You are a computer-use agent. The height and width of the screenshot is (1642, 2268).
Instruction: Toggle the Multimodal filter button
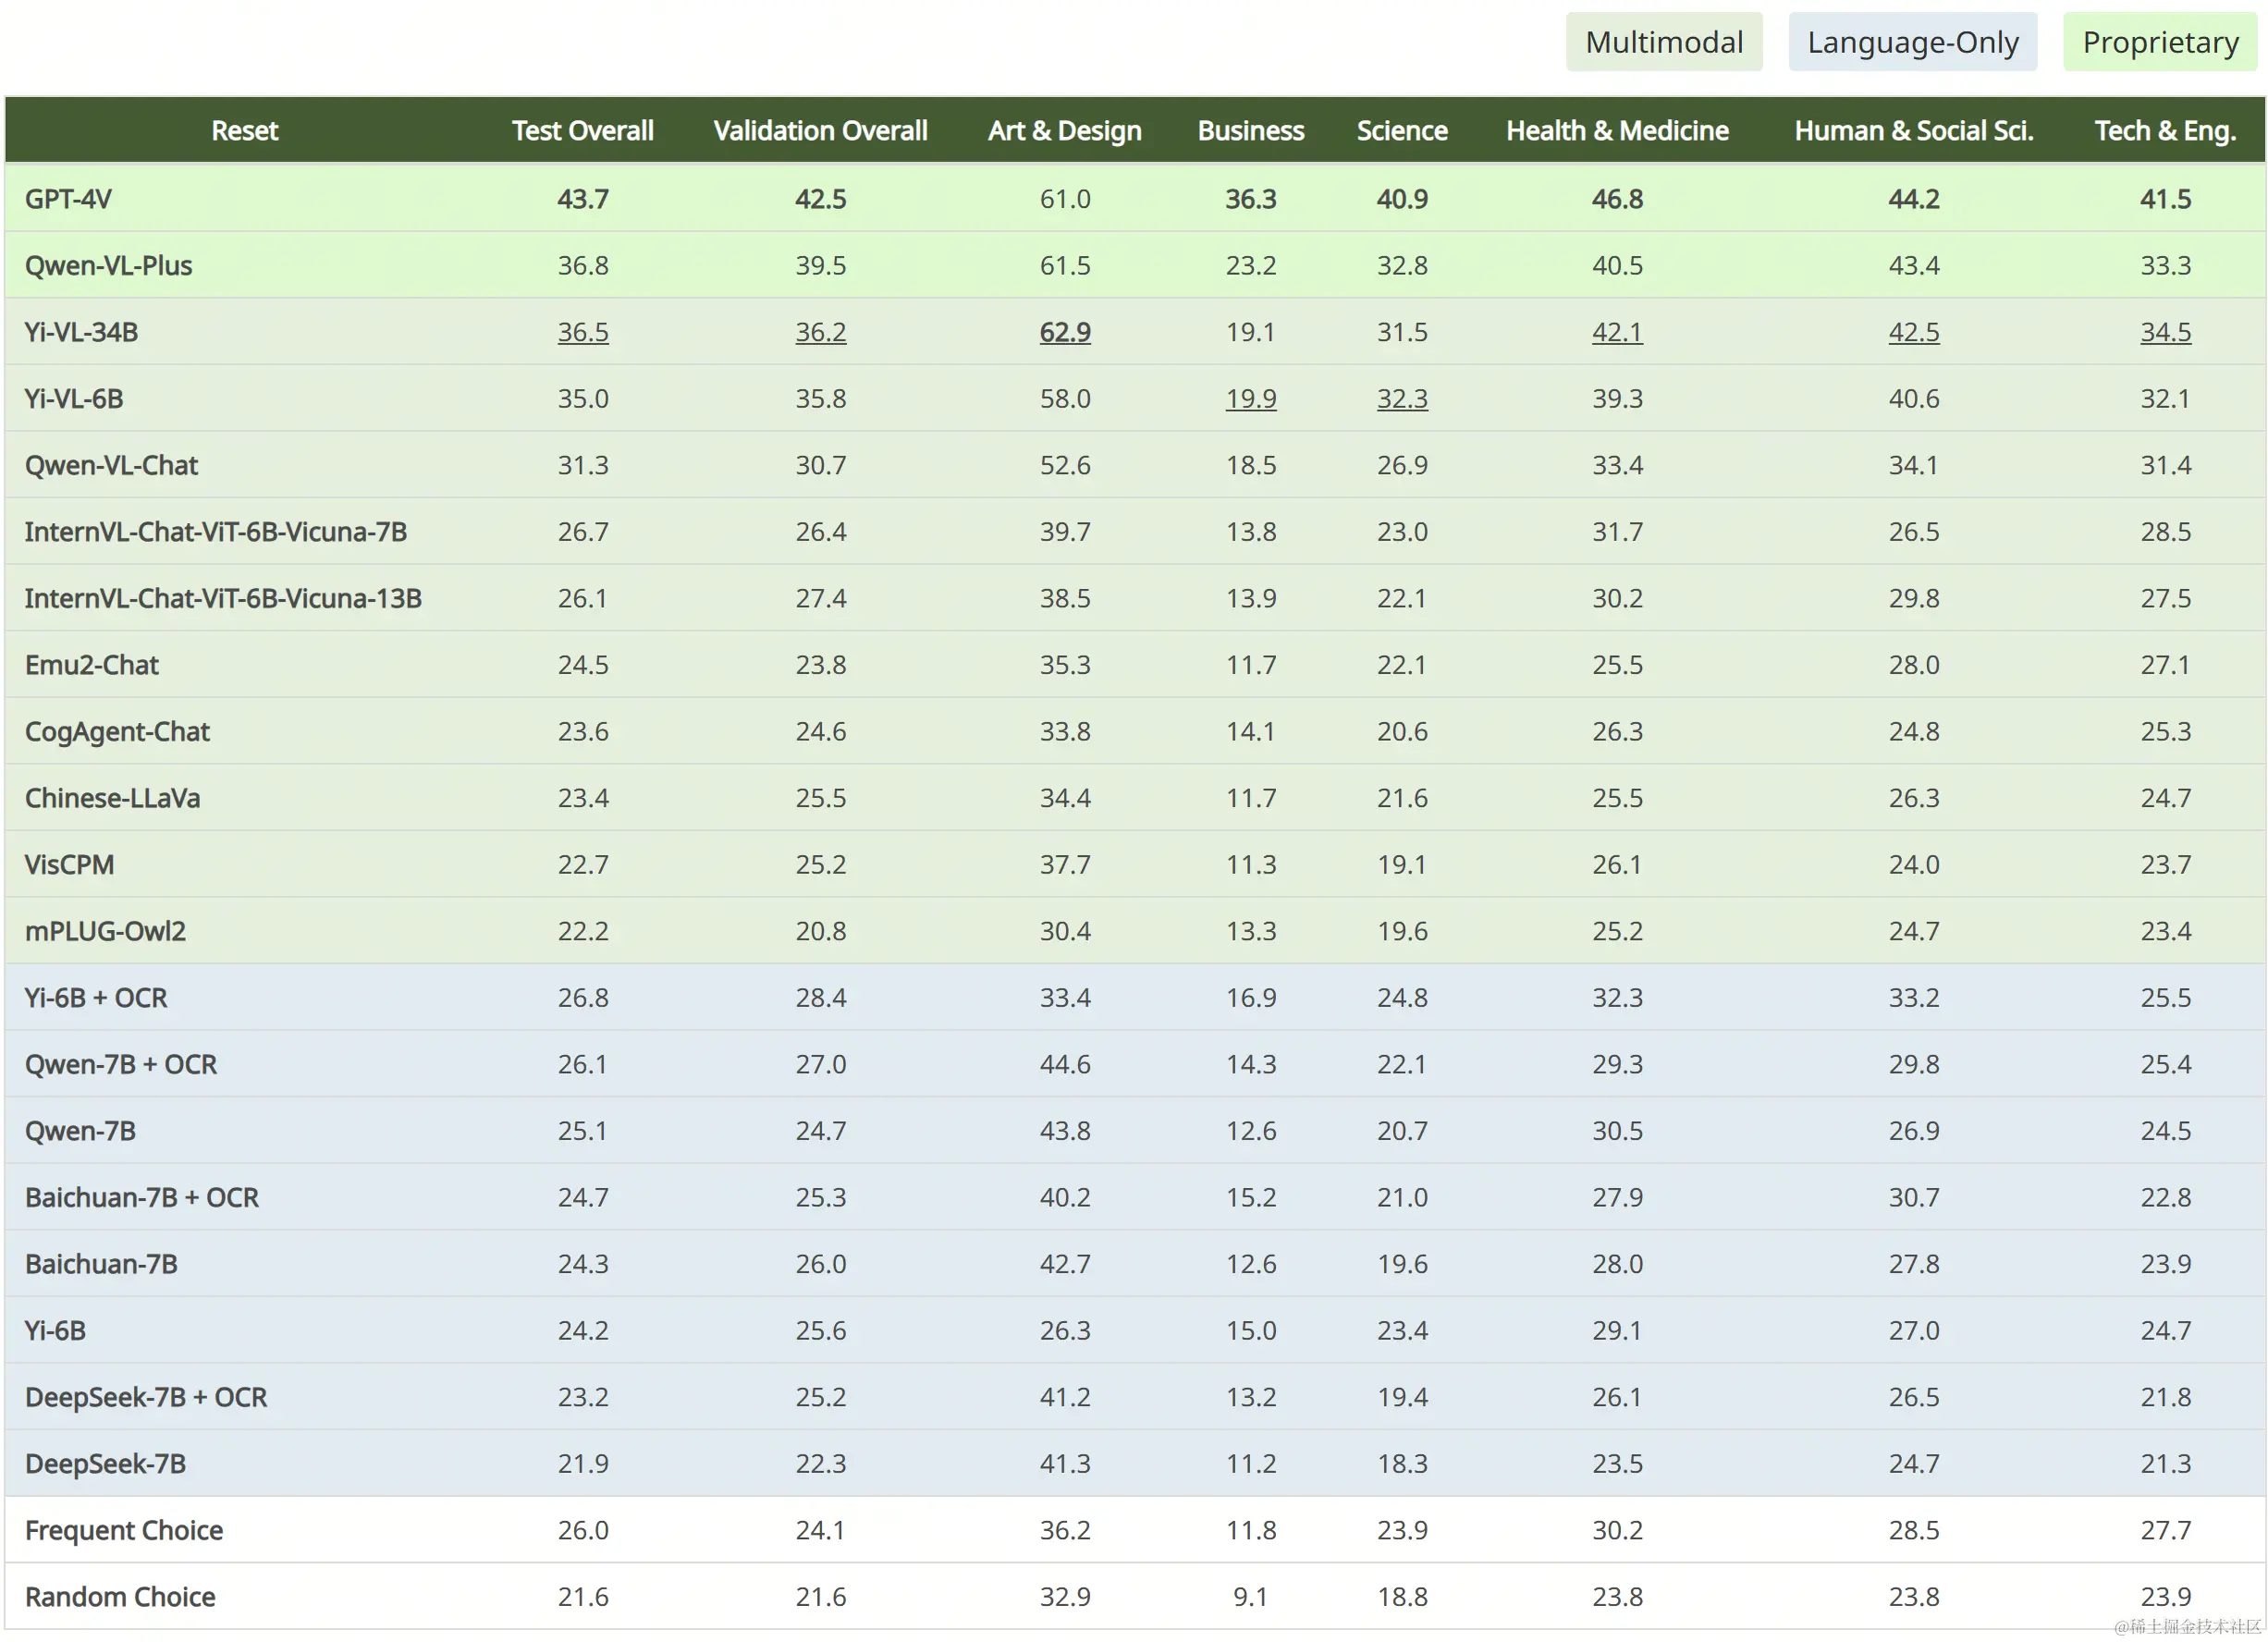click(x=1663, y=42)
